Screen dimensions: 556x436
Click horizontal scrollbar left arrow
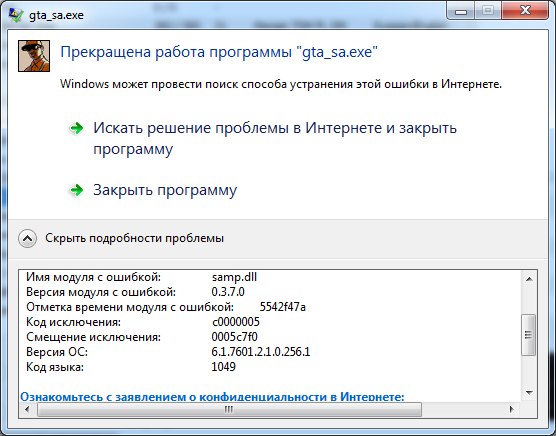[x=27, y=409]
